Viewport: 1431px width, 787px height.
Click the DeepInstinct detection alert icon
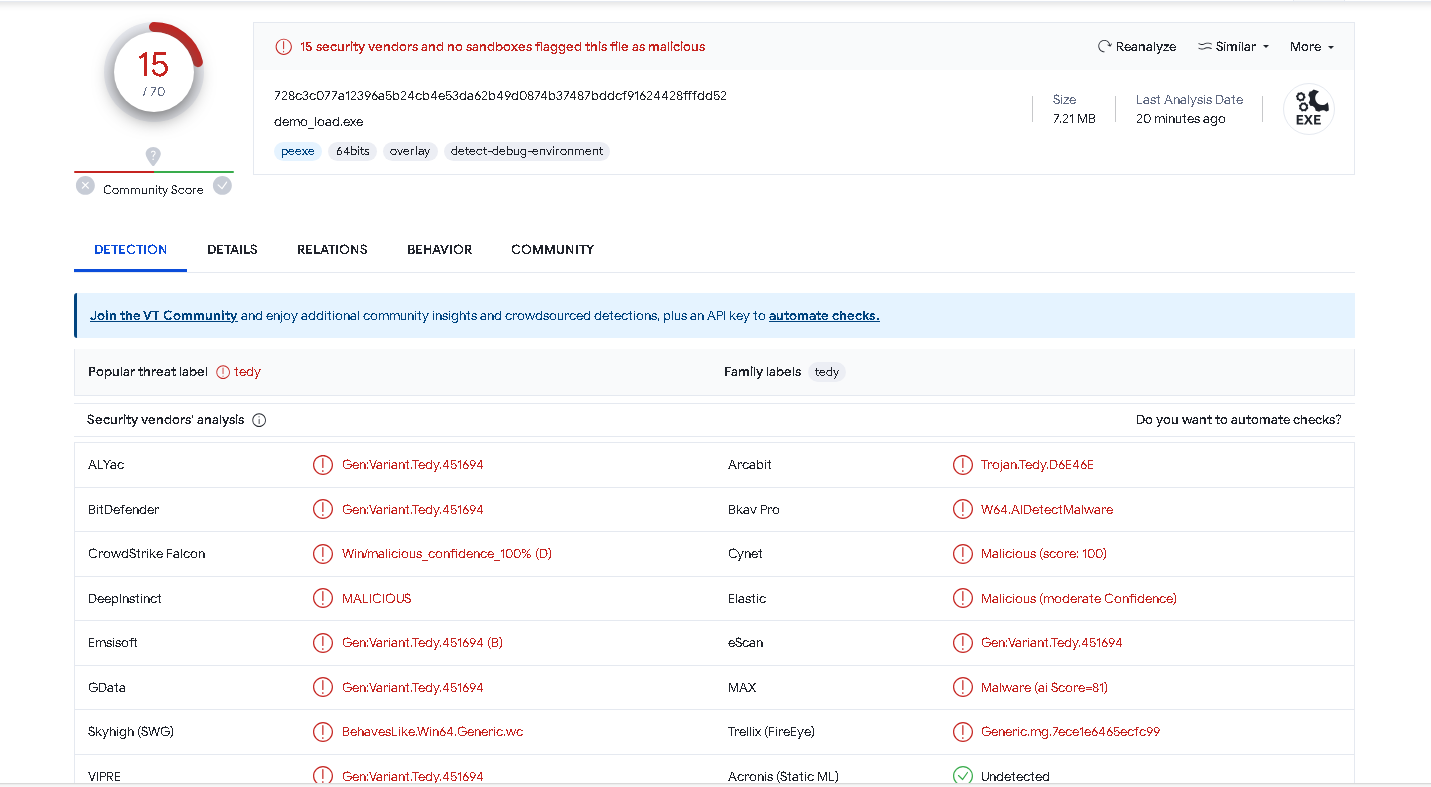coord(323,598)
